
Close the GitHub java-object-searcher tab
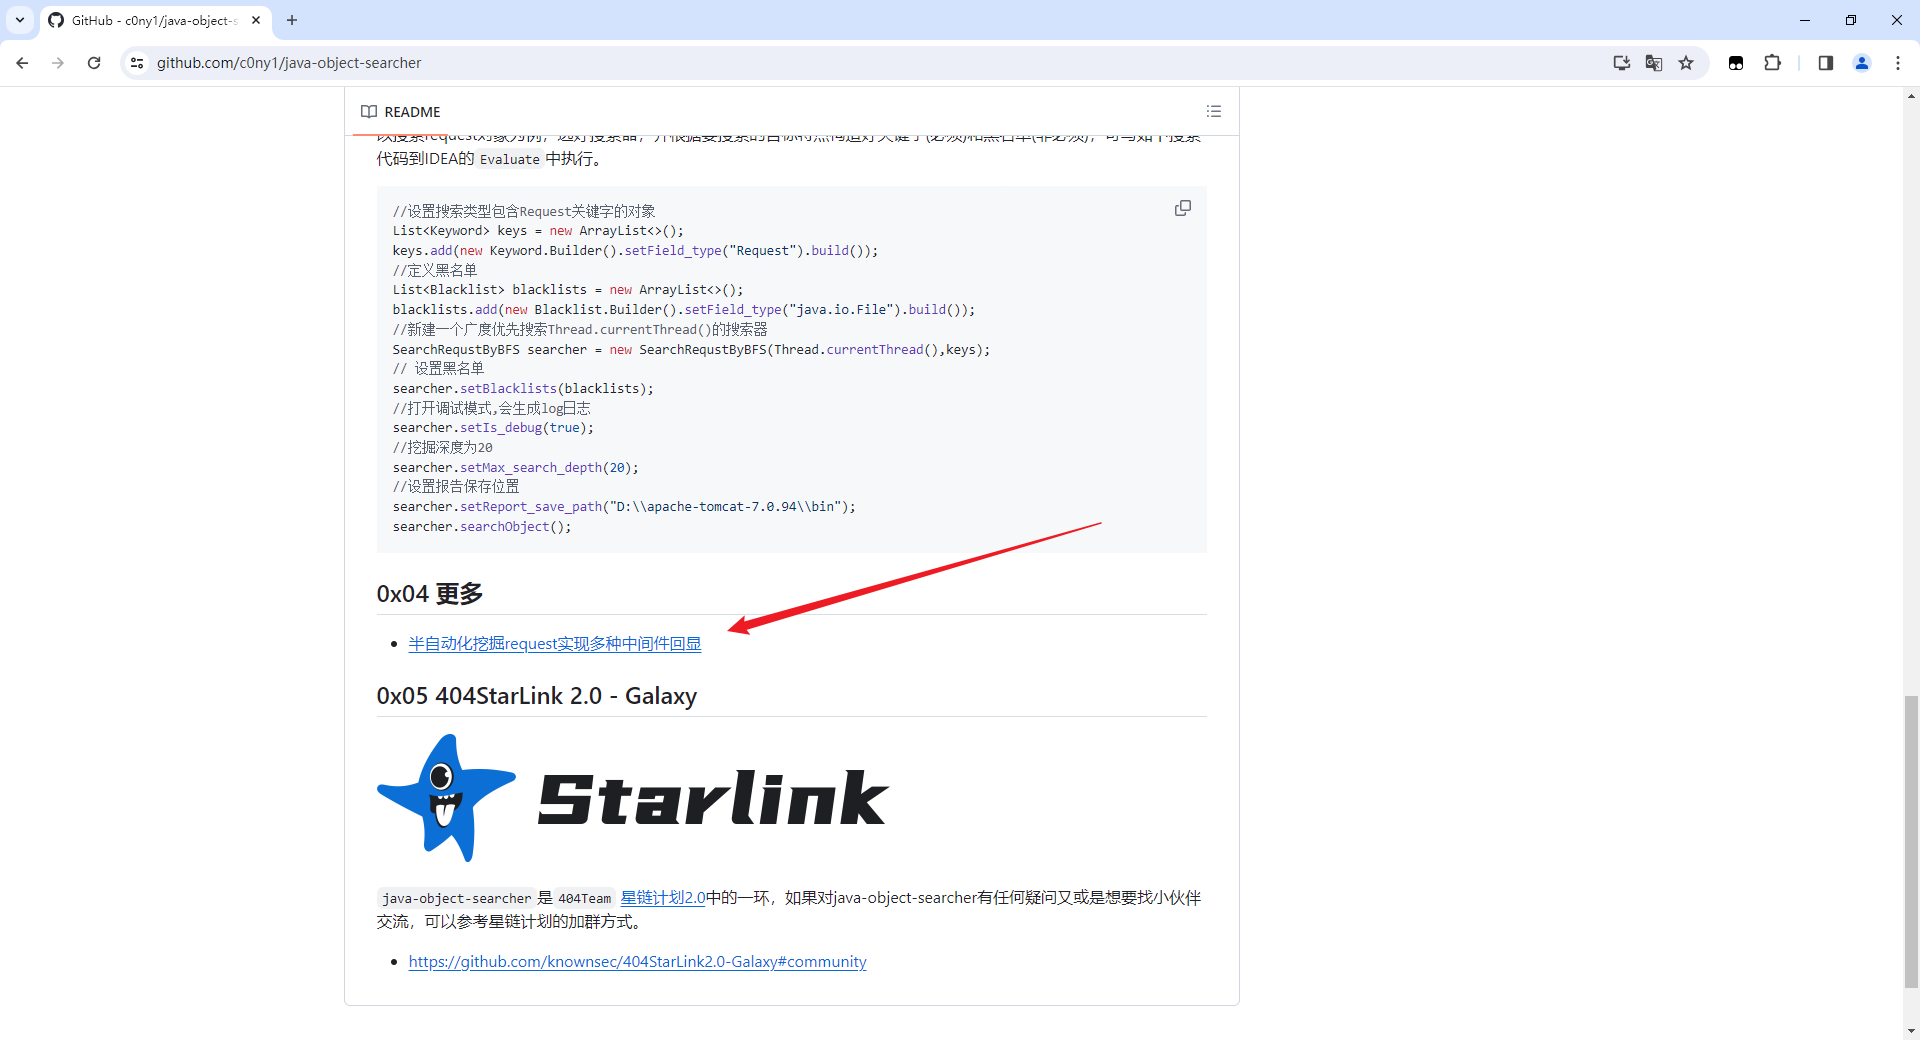click(x=256, y=20)
